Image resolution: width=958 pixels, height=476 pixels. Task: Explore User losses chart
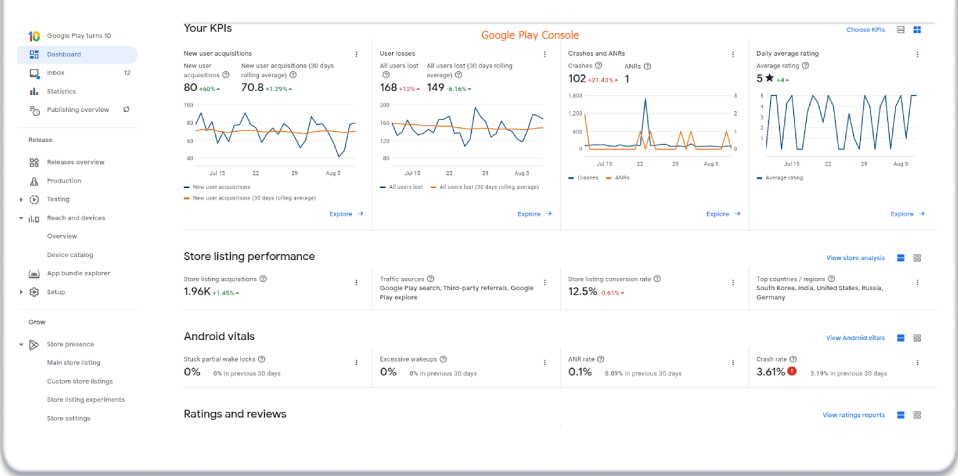[x=535, y=214]
